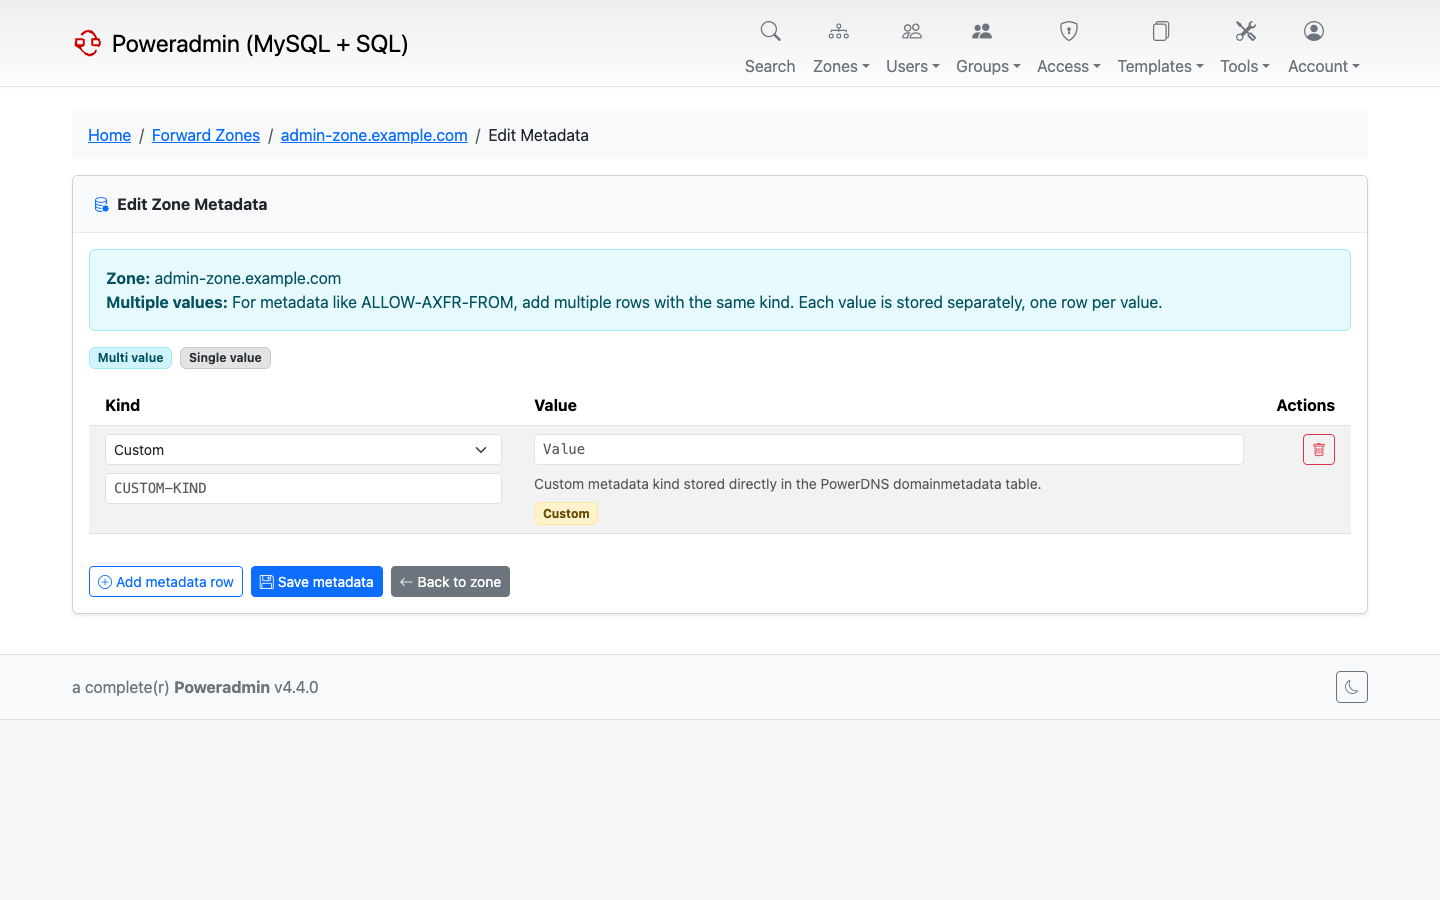Delete the Custom metadata row
Screen dimensions: 1440x900
[x=1319, y=449]
